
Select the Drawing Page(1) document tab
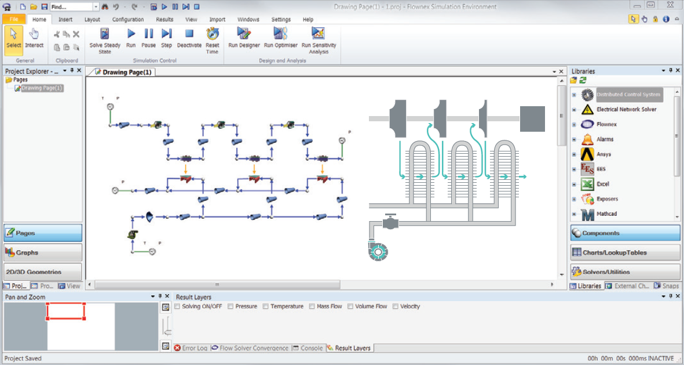123,72
